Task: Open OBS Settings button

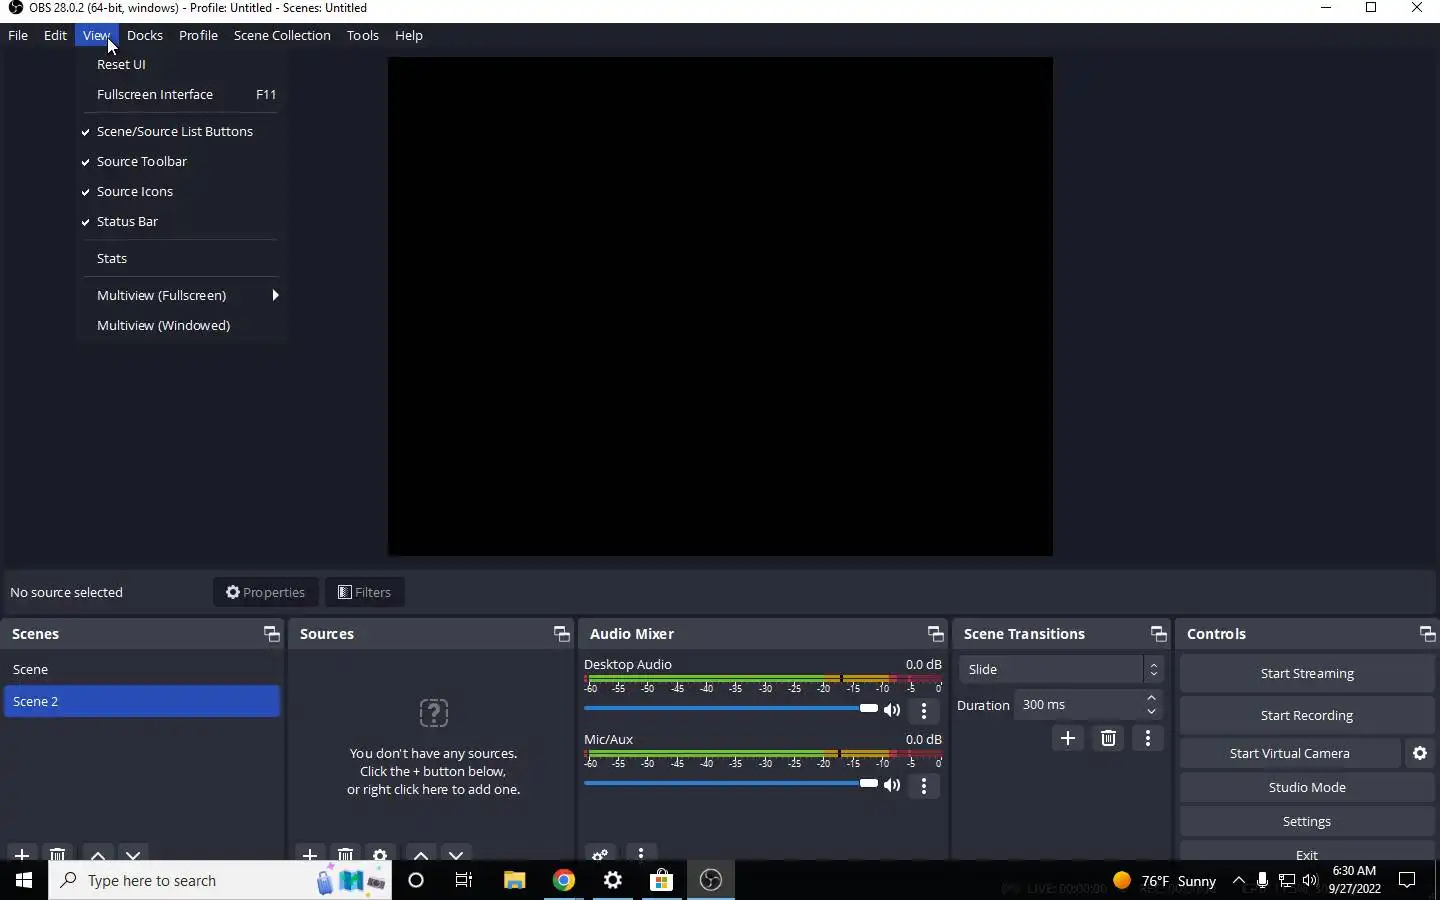Action: coord(1307,821)
